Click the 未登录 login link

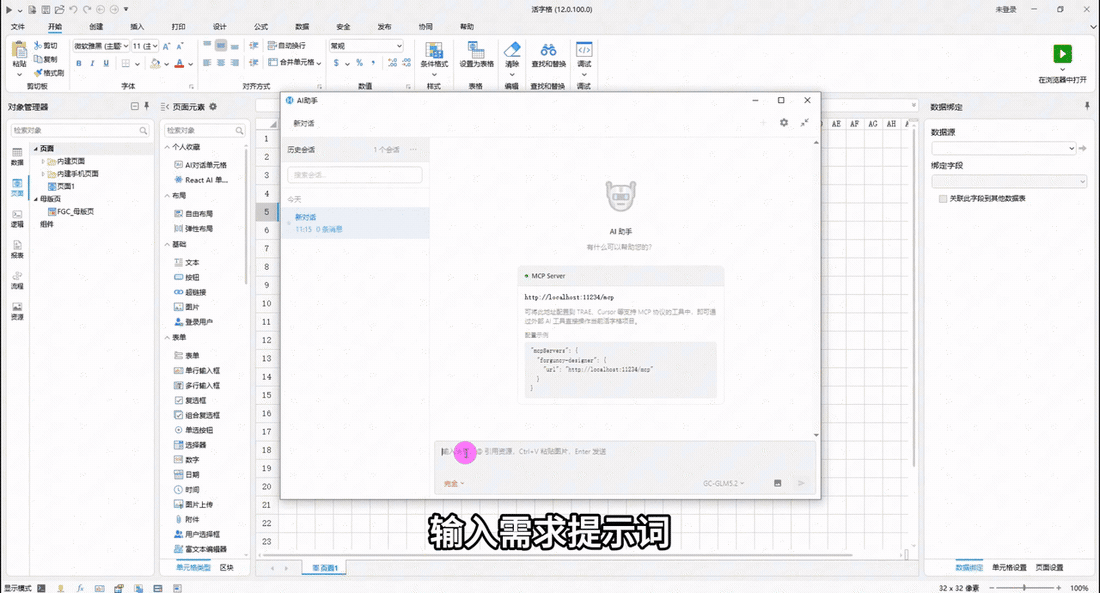tap(1006, 10)
